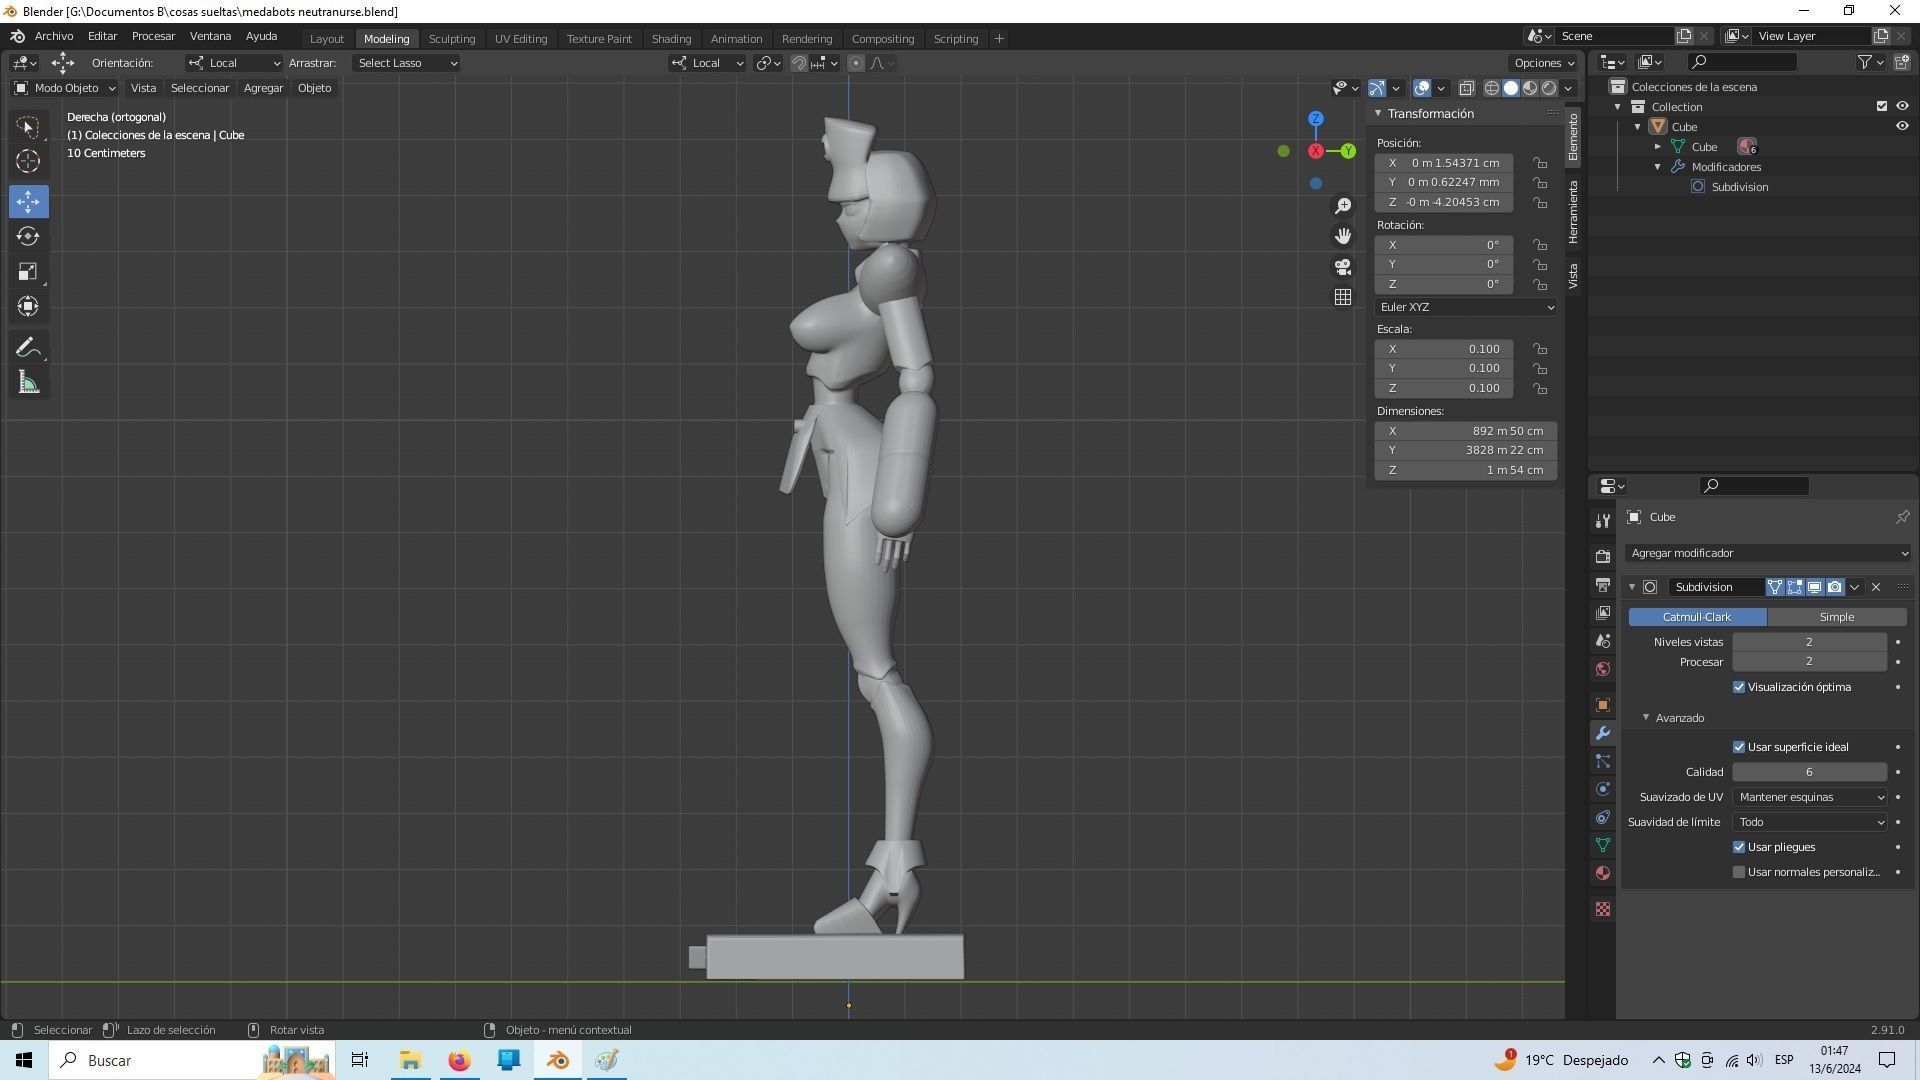Open the Object properties tab
Image resolution: width=1920 pixels, height=1080 pixels.
point(1603,705)
